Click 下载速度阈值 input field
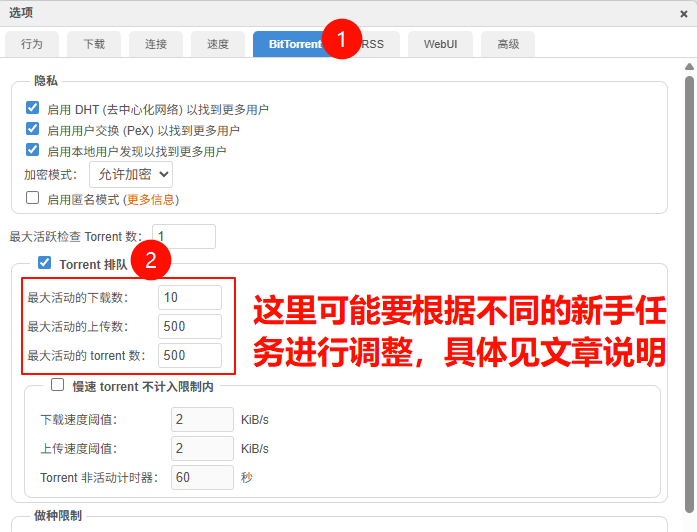The width and height of the screenshot is (697, 532). tap(202, 419)
